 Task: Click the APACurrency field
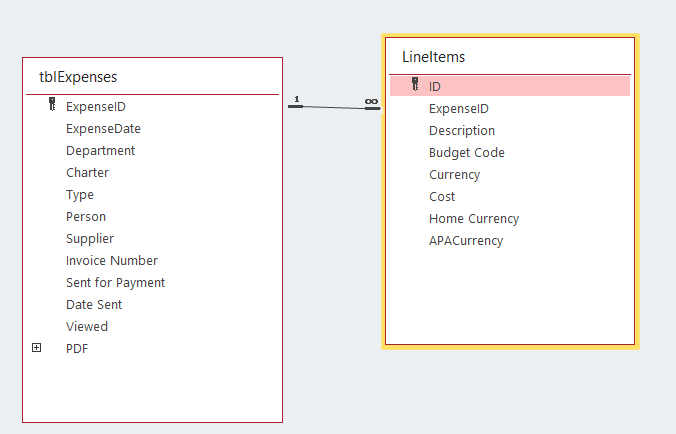click(x=466, y=240)
